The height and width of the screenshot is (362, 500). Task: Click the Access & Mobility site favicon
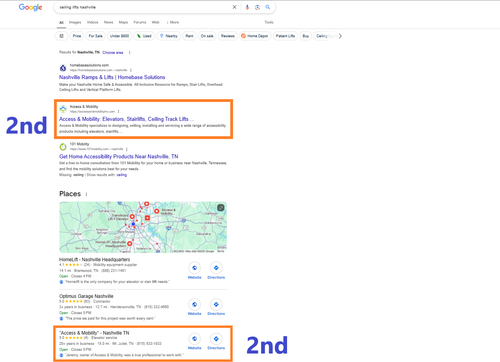pos(63,109)
